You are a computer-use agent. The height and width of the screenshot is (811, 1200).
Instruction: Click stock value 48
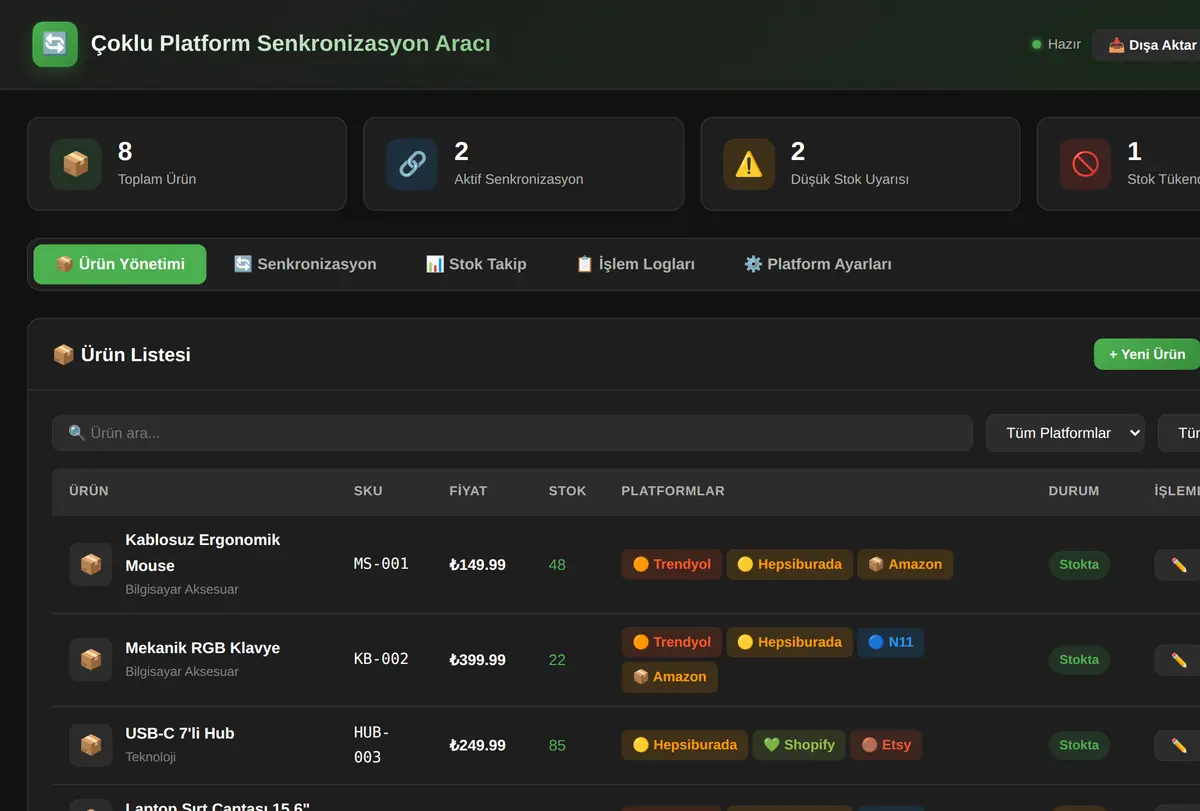click(x=557, y=565)
